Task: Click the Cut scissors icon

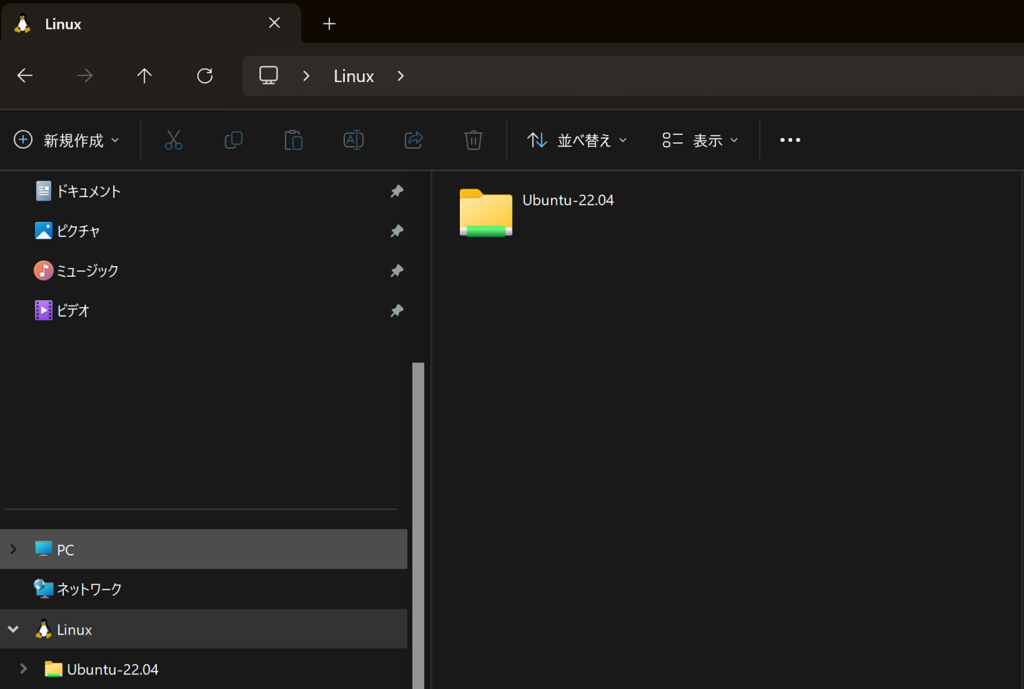Action: pos(174,140)
